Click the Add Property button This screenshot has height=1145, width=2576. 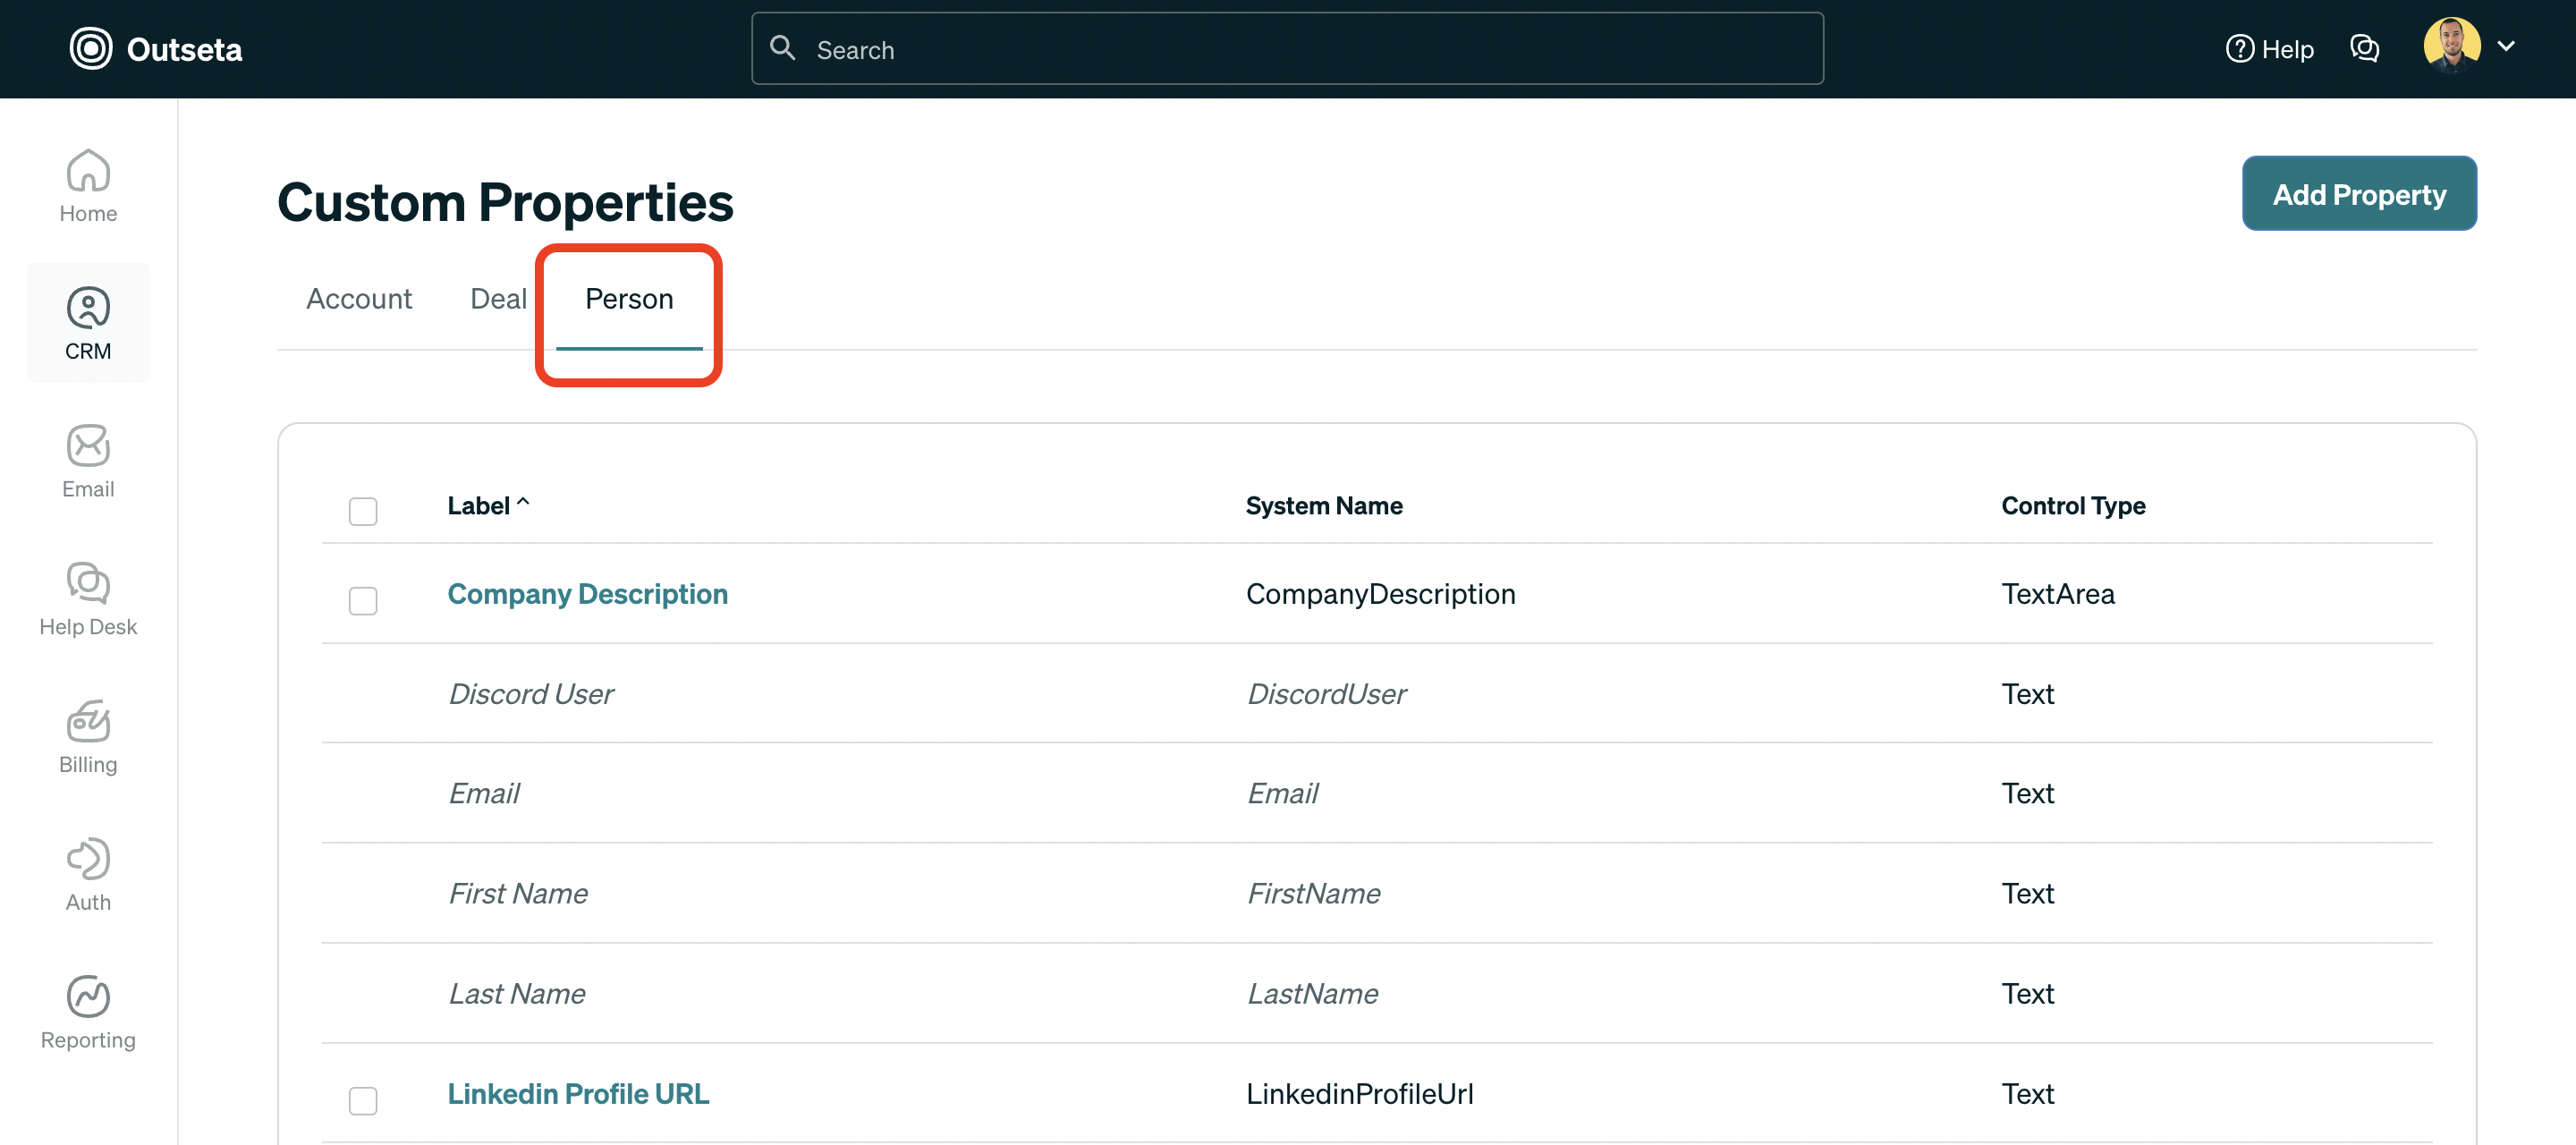(x=2359, y=193)
